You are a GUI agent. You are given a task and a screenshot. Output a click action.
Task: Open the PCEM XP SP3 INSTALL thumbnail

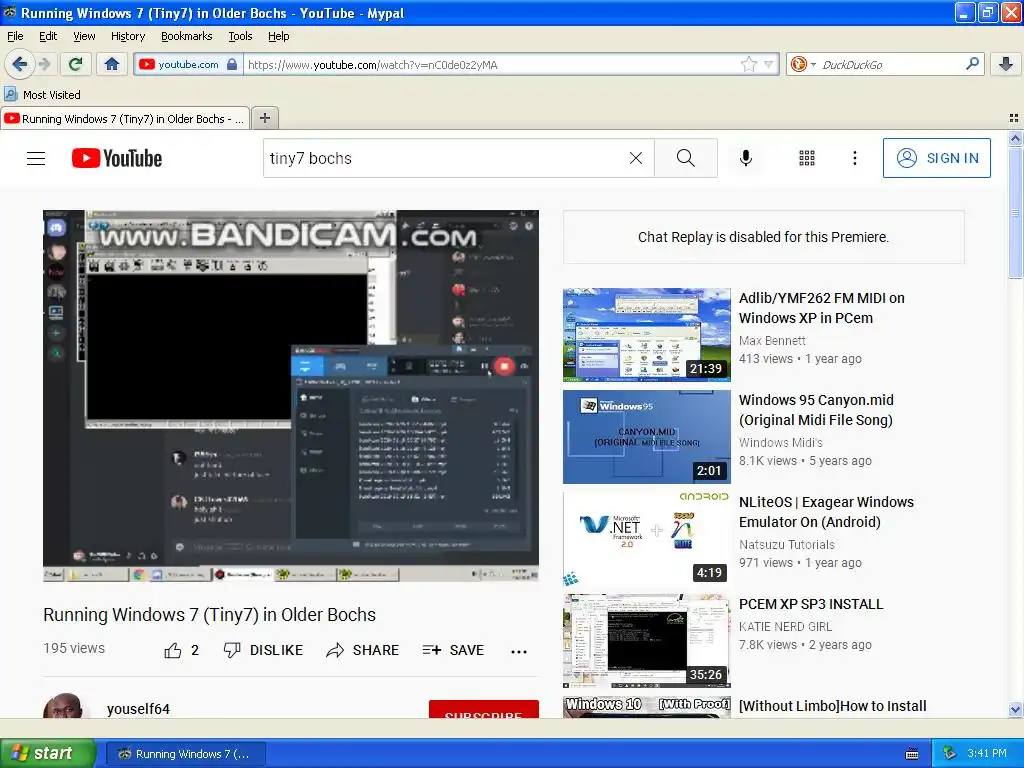click(x=647, y=641)
